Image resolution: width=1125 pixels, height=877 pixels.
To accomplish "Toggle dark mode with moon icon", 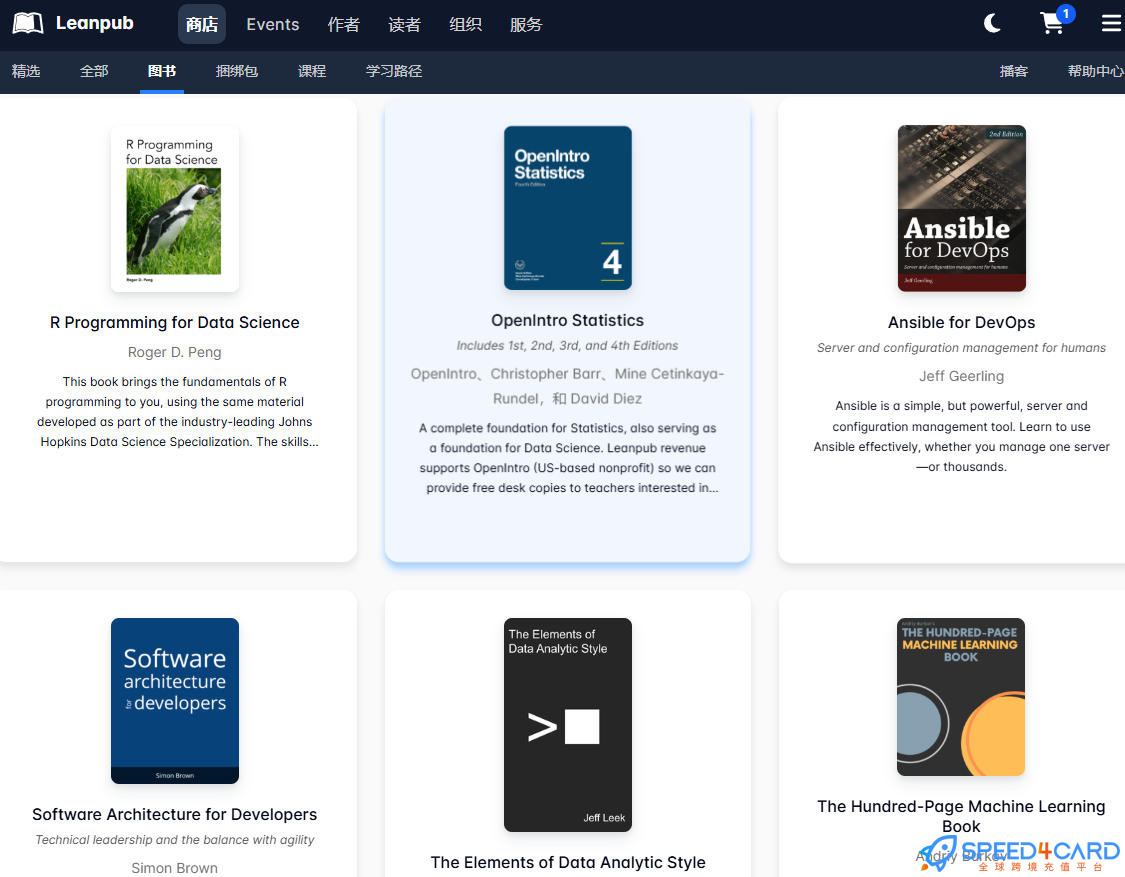I will coord(992,24).
